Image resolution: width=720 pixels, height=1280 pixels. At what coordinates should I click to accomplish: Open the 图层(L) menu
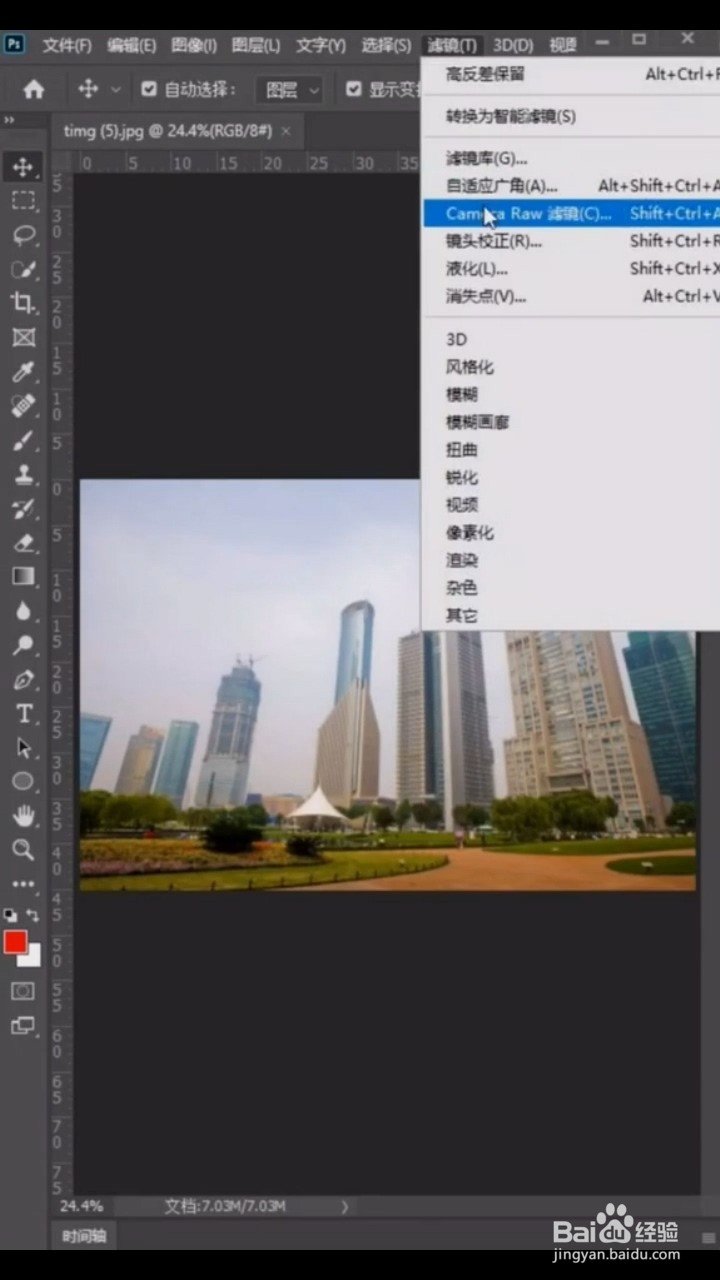pyautogui.click(x=256, y=45)
